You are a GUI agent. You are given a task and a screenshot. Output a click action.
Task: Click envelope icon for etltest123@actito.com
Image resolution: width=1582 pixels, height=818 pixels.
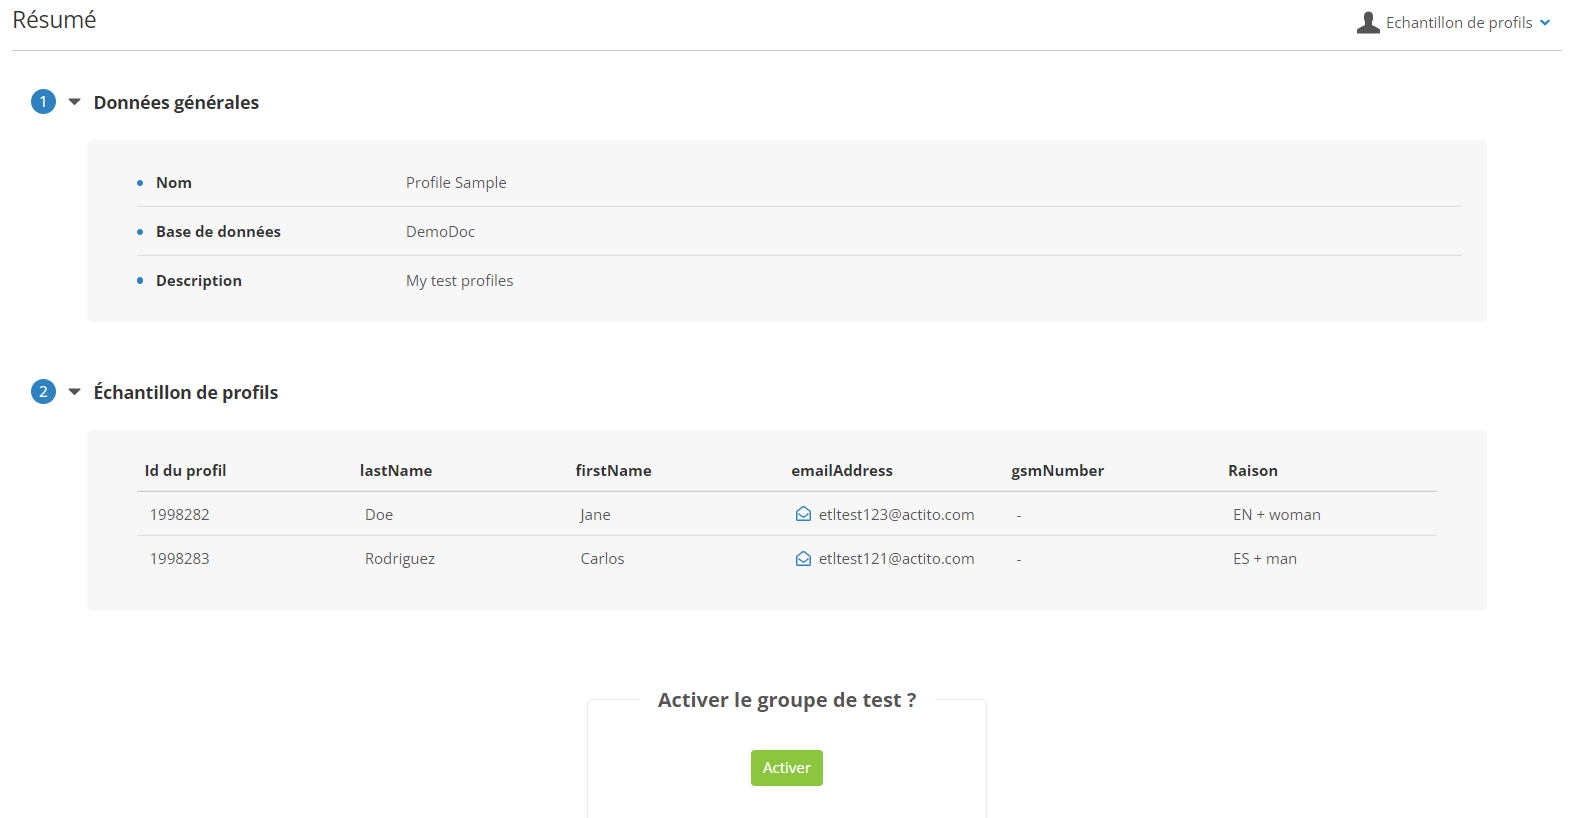click(x=803, y=514)
